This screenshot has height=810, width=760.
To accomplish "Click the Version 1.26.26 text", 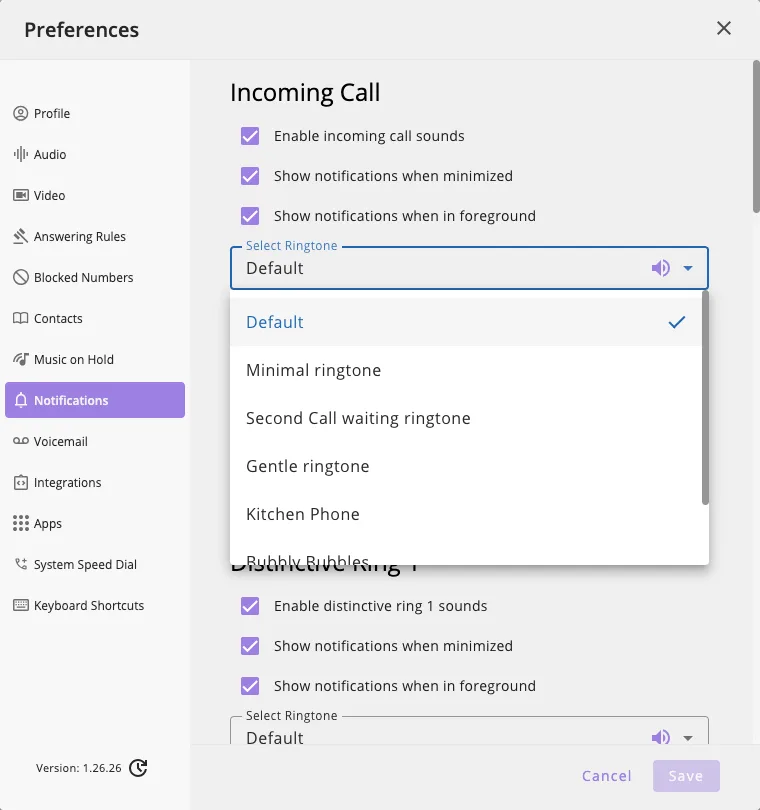I will coord(79,768).
